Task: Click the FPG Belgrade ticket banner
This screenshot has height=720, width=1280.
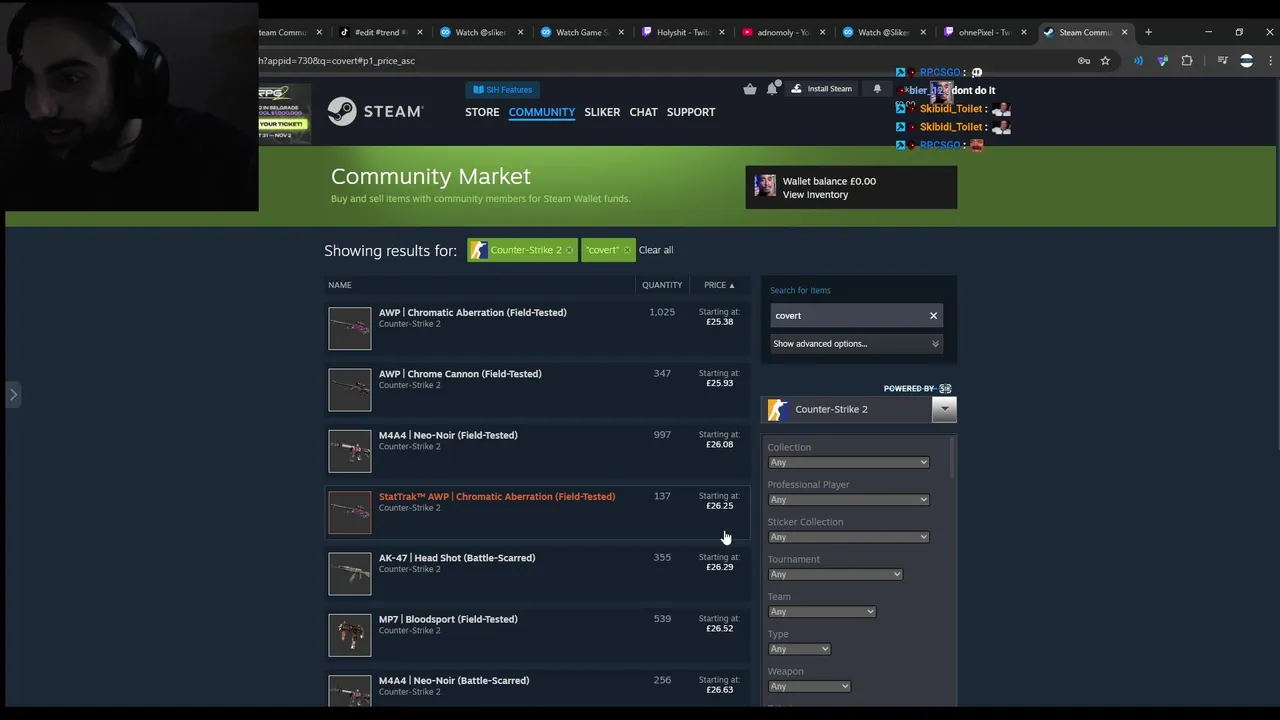Action: 284,113
